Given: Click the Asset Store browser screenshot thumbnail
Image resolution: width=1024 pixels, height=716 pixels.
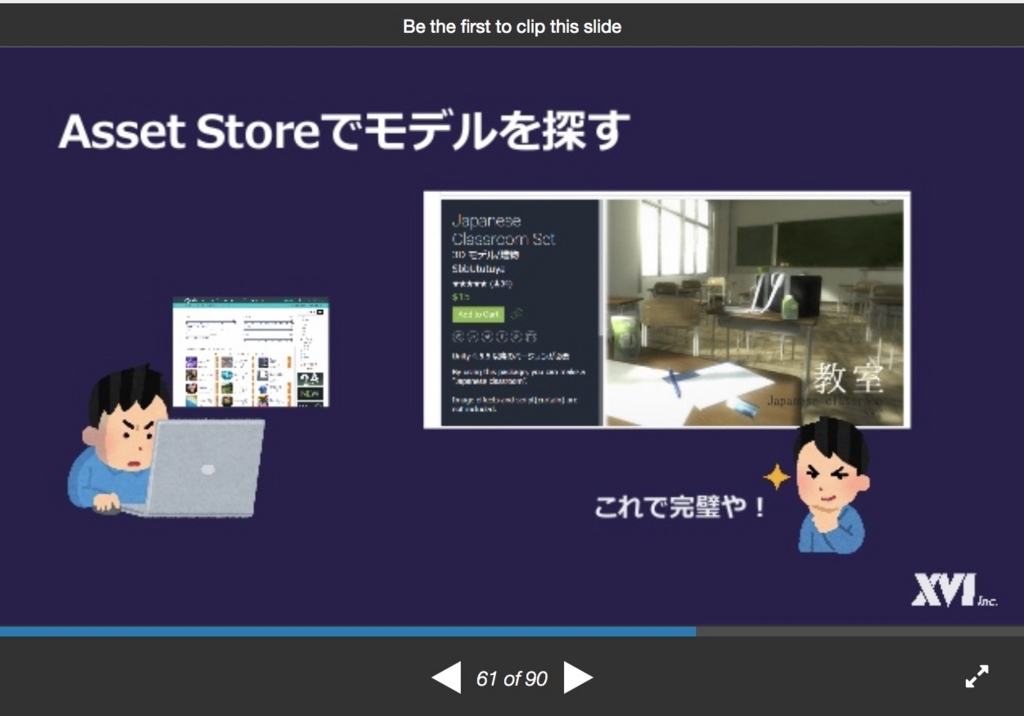Looking at the screenshot, I should 251,352.
